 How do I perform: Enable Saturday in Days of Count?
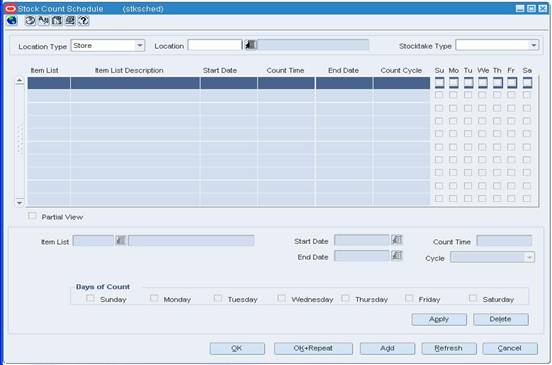pyautogui.click(x=473, y=298)
